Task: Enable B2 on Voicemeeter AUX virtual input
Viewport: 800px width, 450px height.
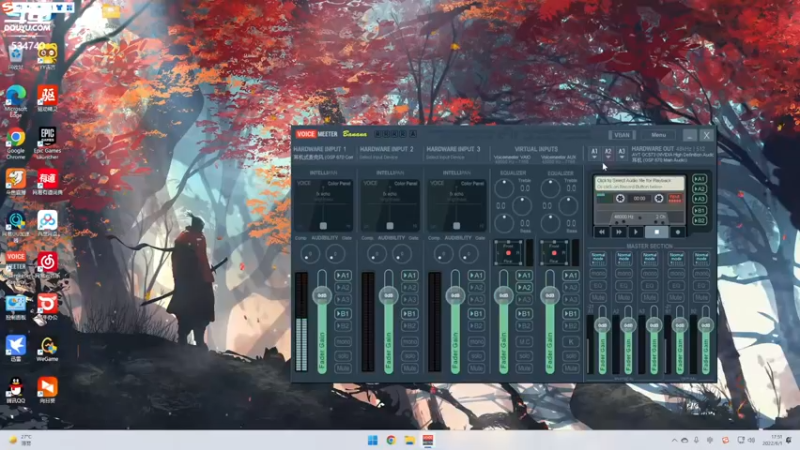Action: tap(570, 326)
